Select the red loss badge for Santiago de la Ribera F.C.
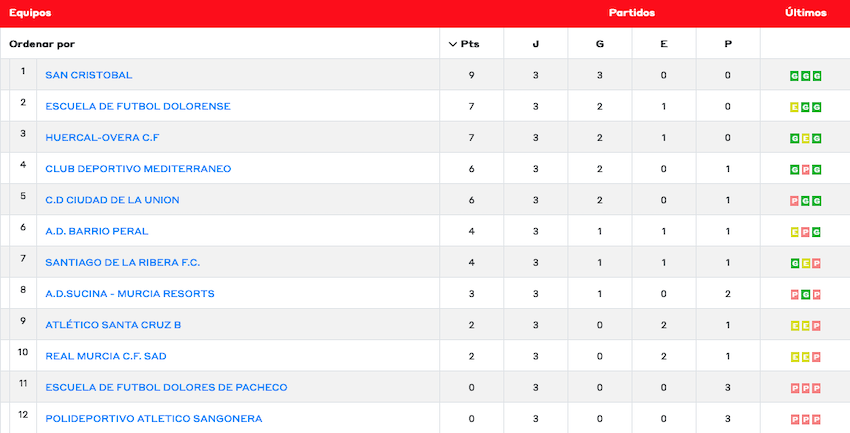The image size is (850, 433). click(816, 263)
